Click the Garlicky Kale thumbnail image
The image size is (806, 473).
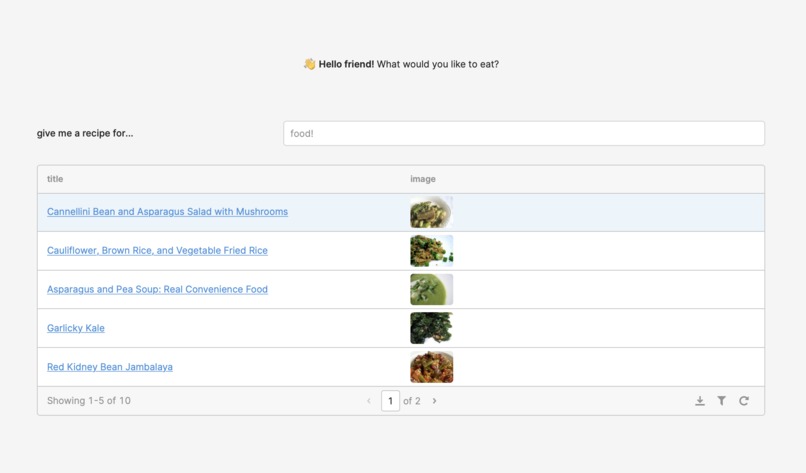point(431,328)
